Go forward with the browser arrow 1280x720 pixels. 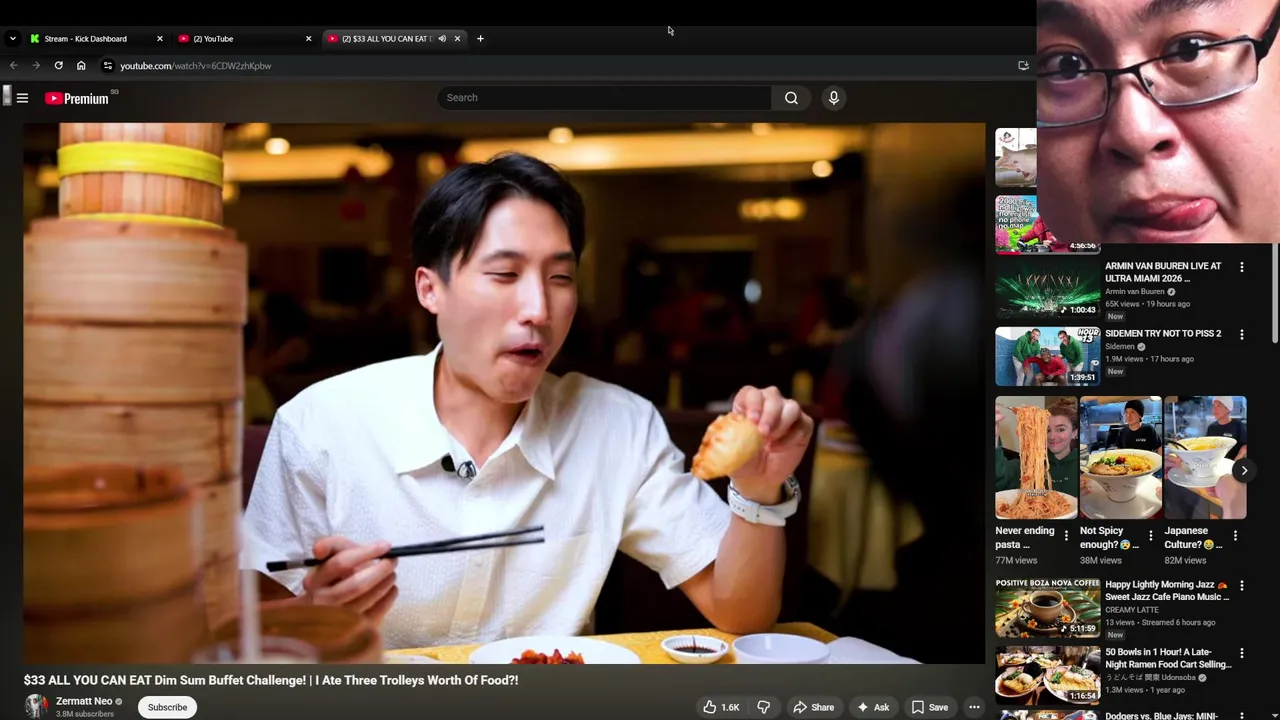(x=36, y=66)
